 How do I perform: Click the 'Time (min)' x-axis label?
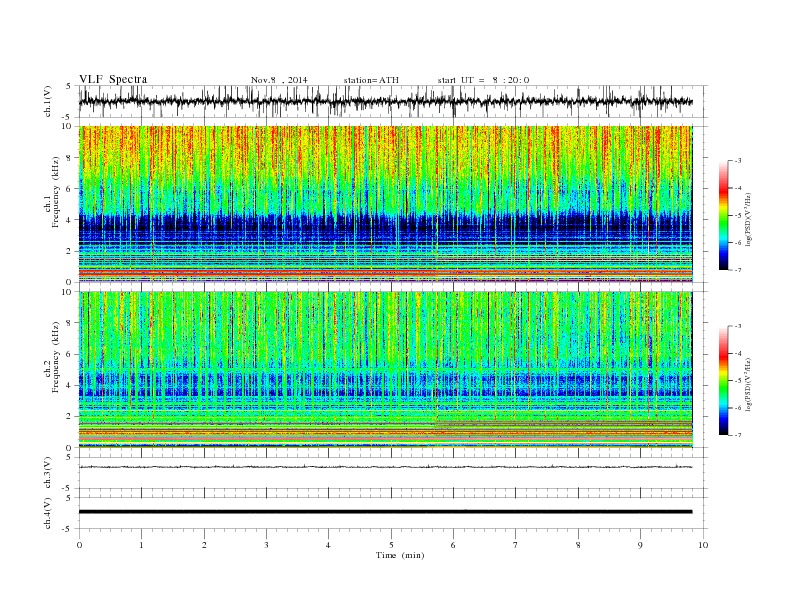[x=400, y=555]
